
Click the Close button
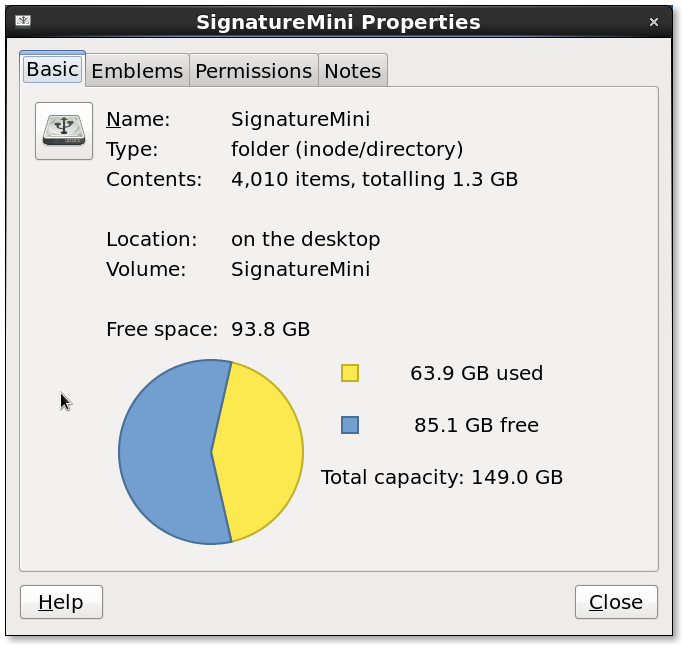point(616,602)
